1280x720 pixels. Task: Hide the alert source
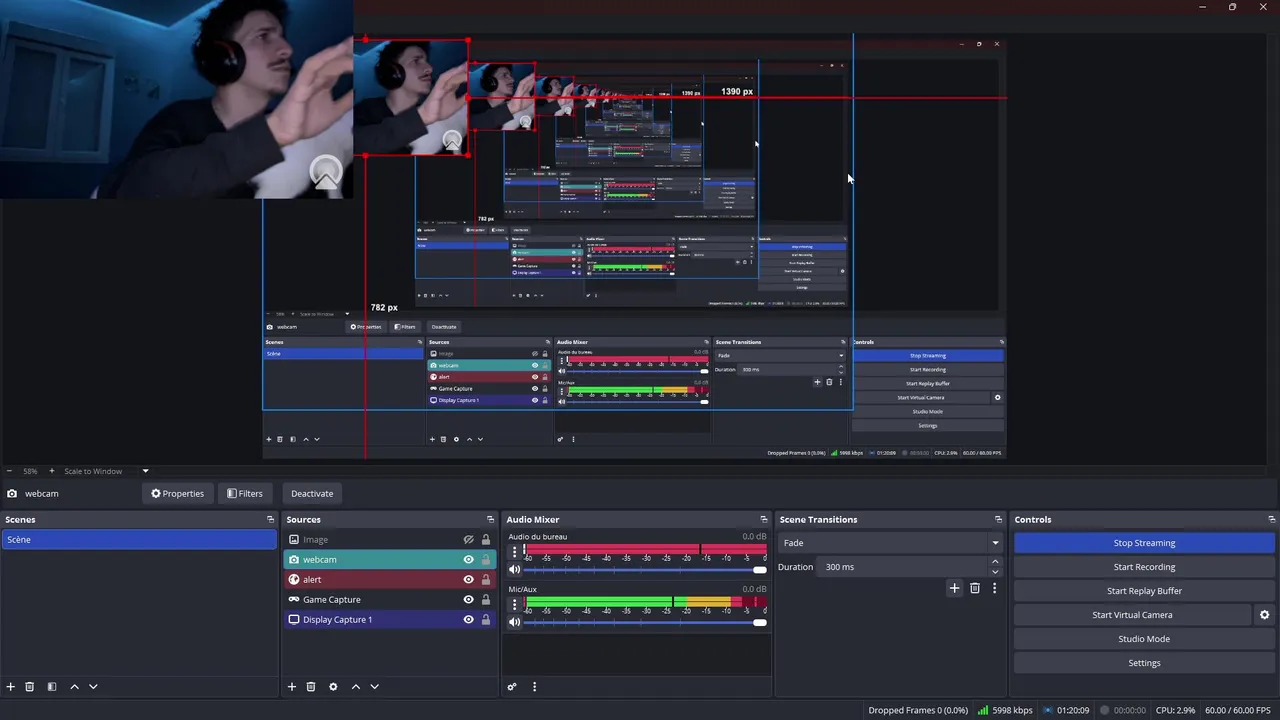pyautogui.click(x=468, y=580)
